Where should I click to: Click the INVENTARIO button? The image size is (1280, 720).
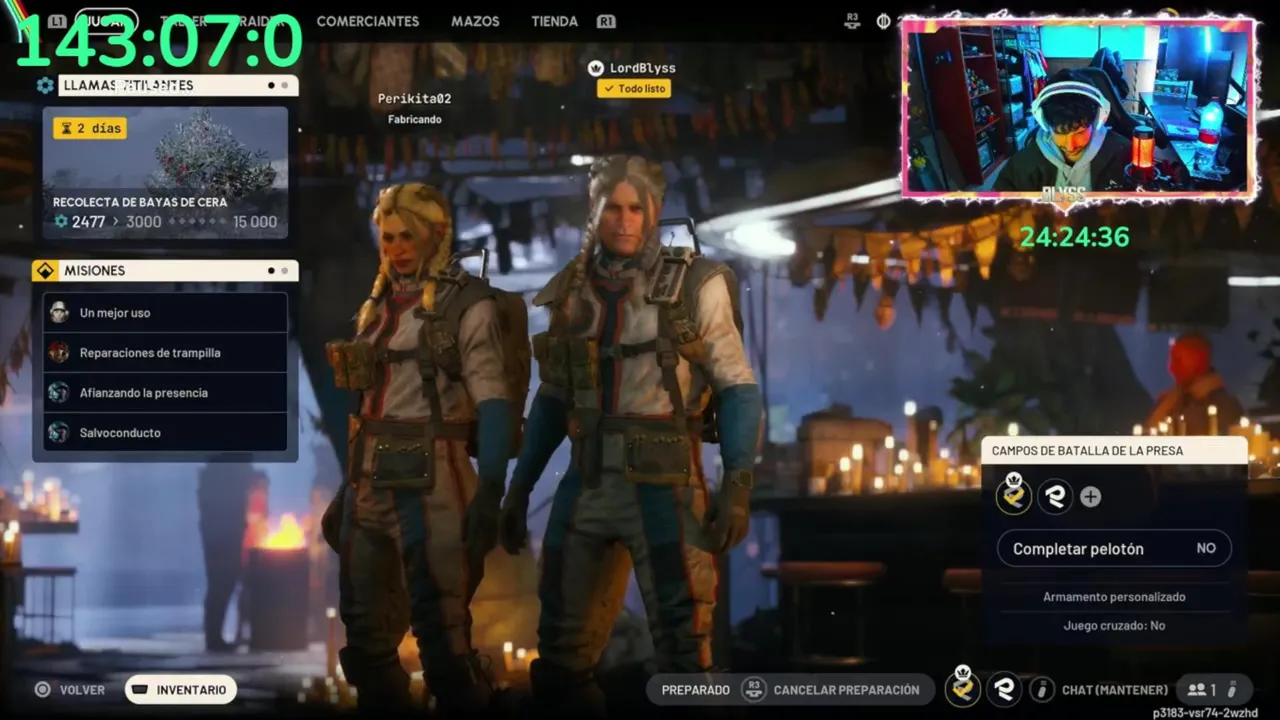[181, 689]
